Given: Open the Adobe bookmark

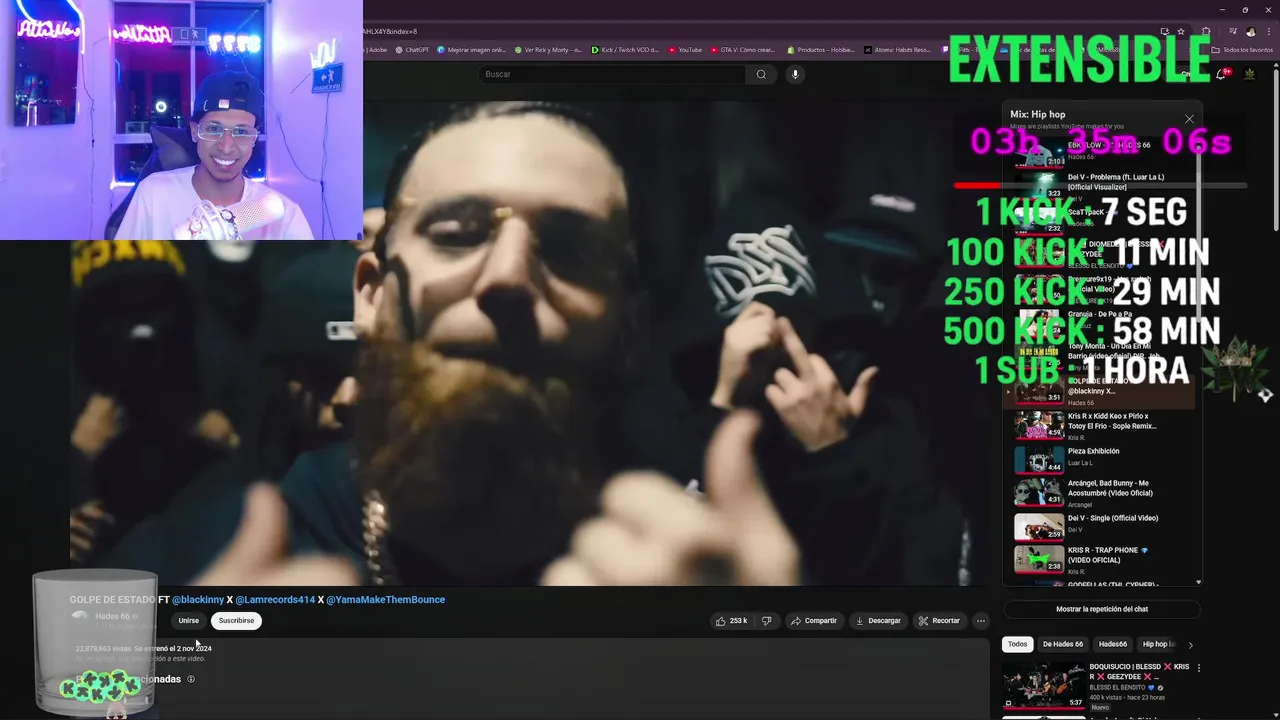Looking at the screenshot, I should 377,49.
